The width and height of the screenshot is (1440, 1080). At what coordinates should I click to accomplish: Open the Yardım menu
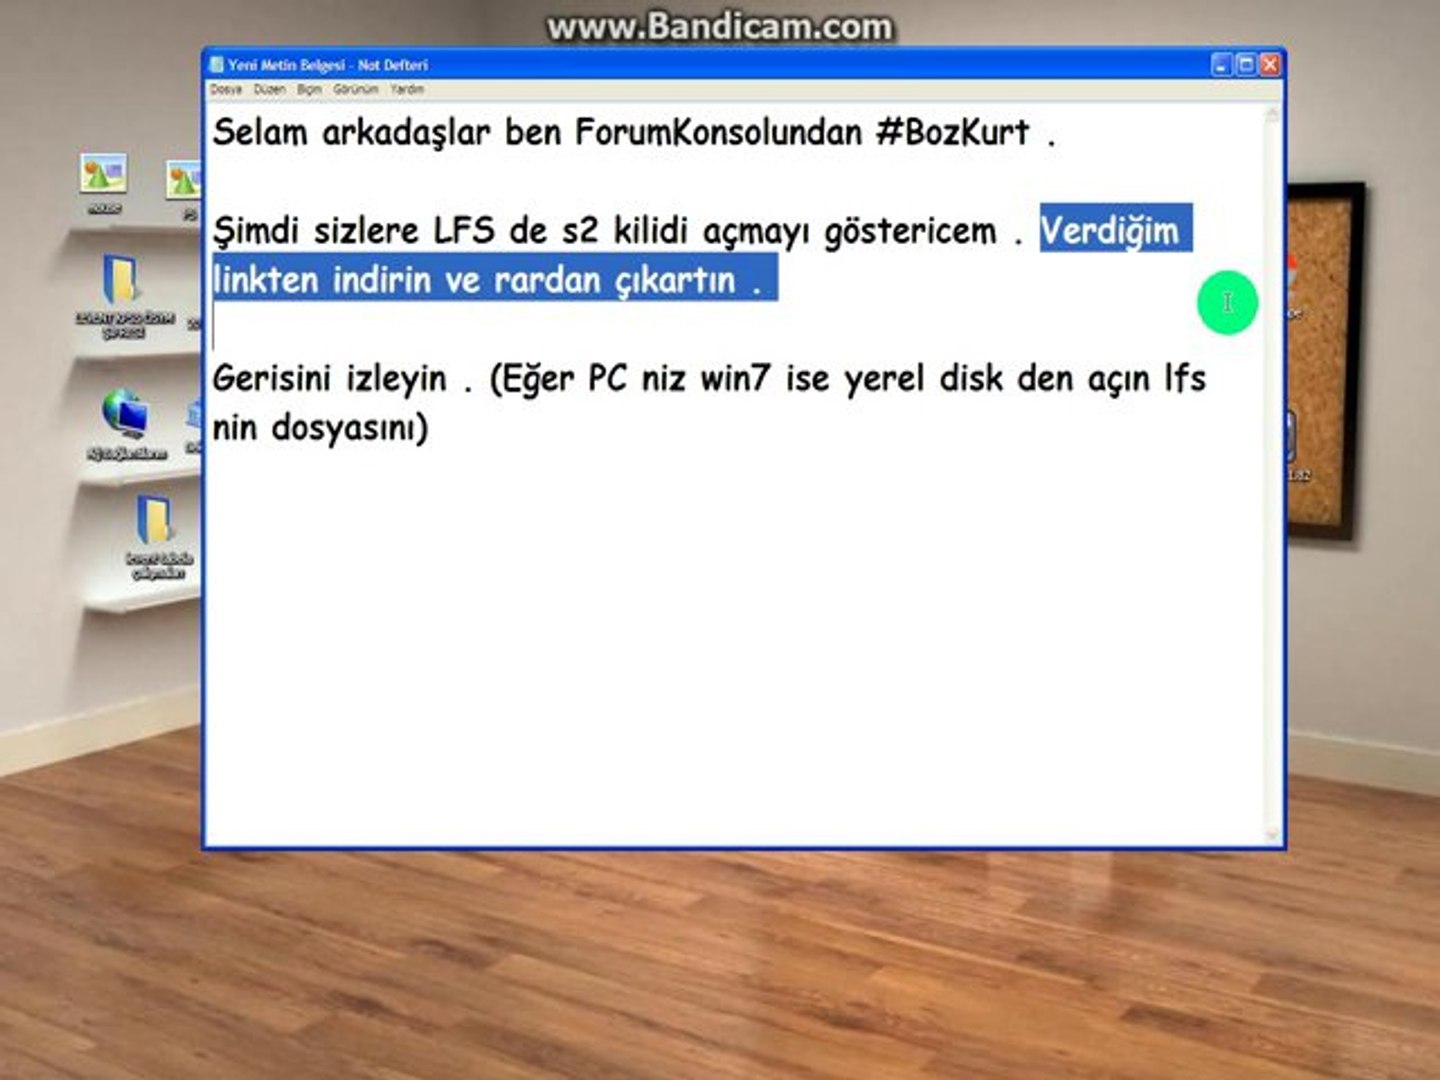click(407, 89)
